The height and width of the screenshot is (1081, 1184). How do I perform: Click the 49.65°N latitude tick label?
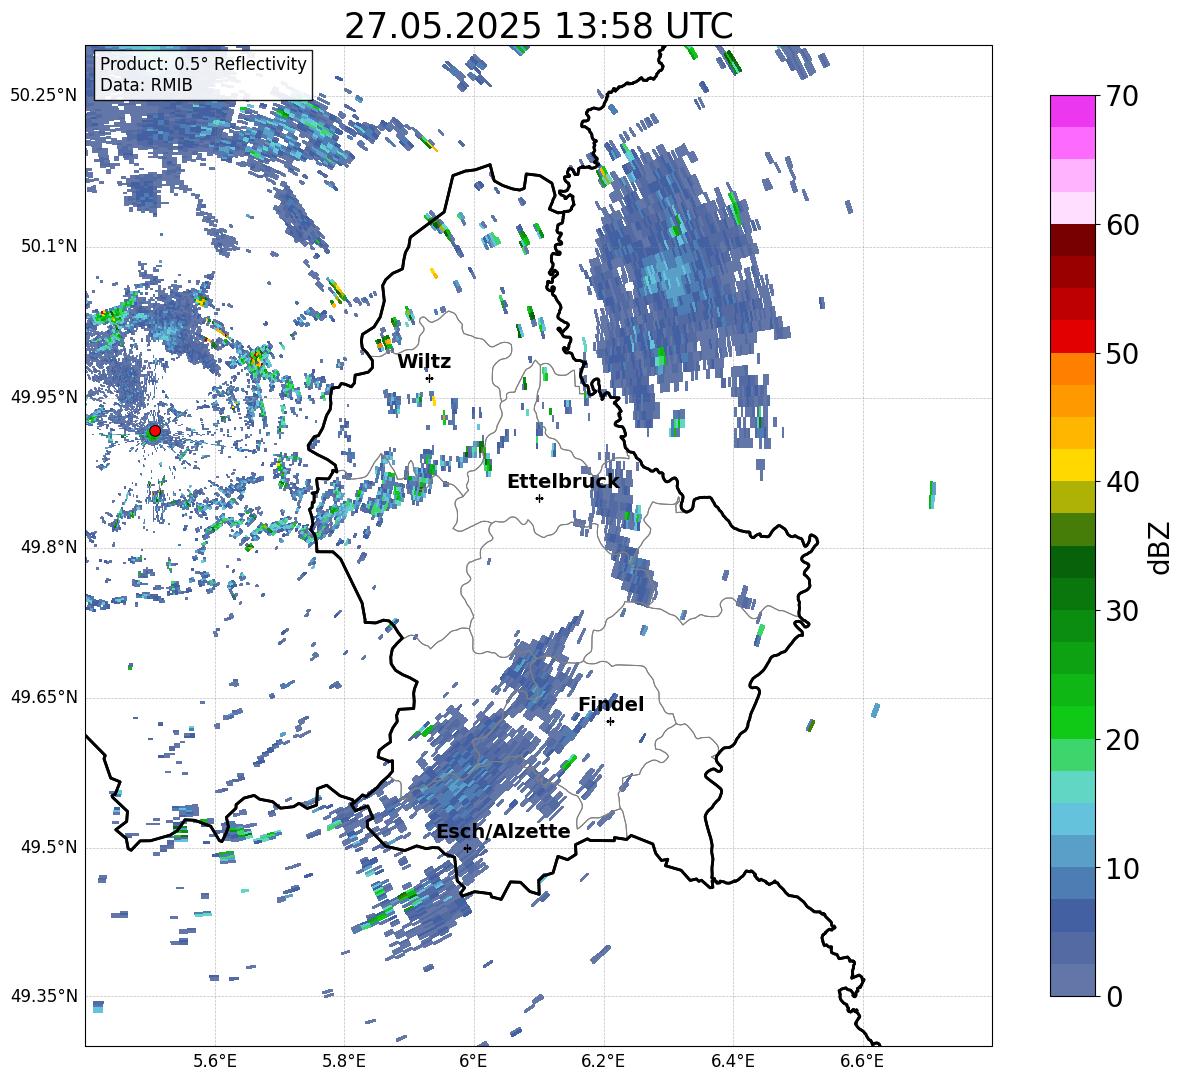pos(44,697)
